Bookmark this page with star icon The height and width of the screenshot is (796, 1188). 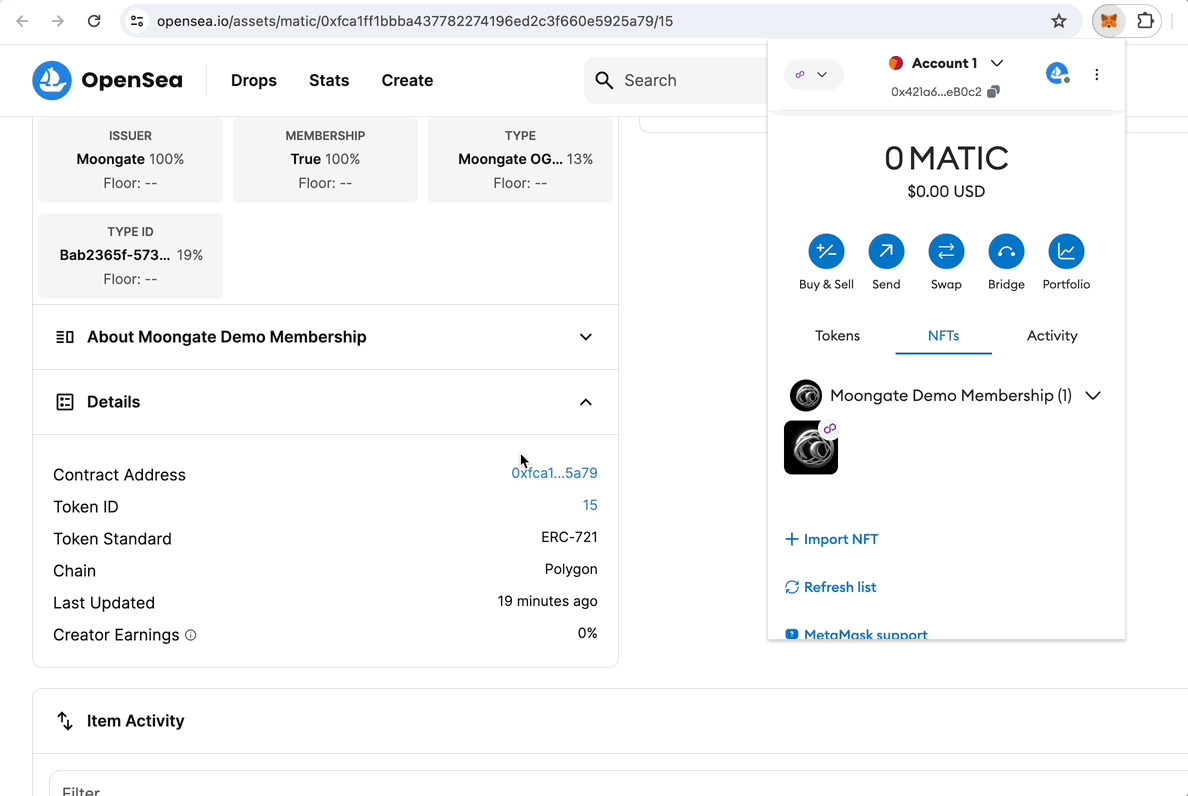tap(1059, 21)
